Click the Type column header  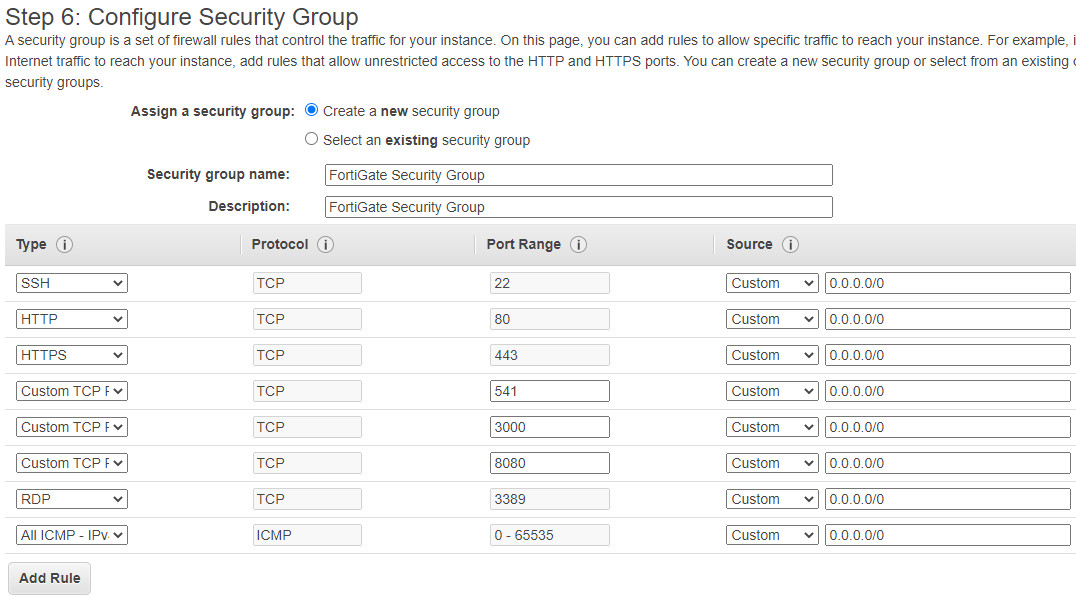tap(31, 245)
